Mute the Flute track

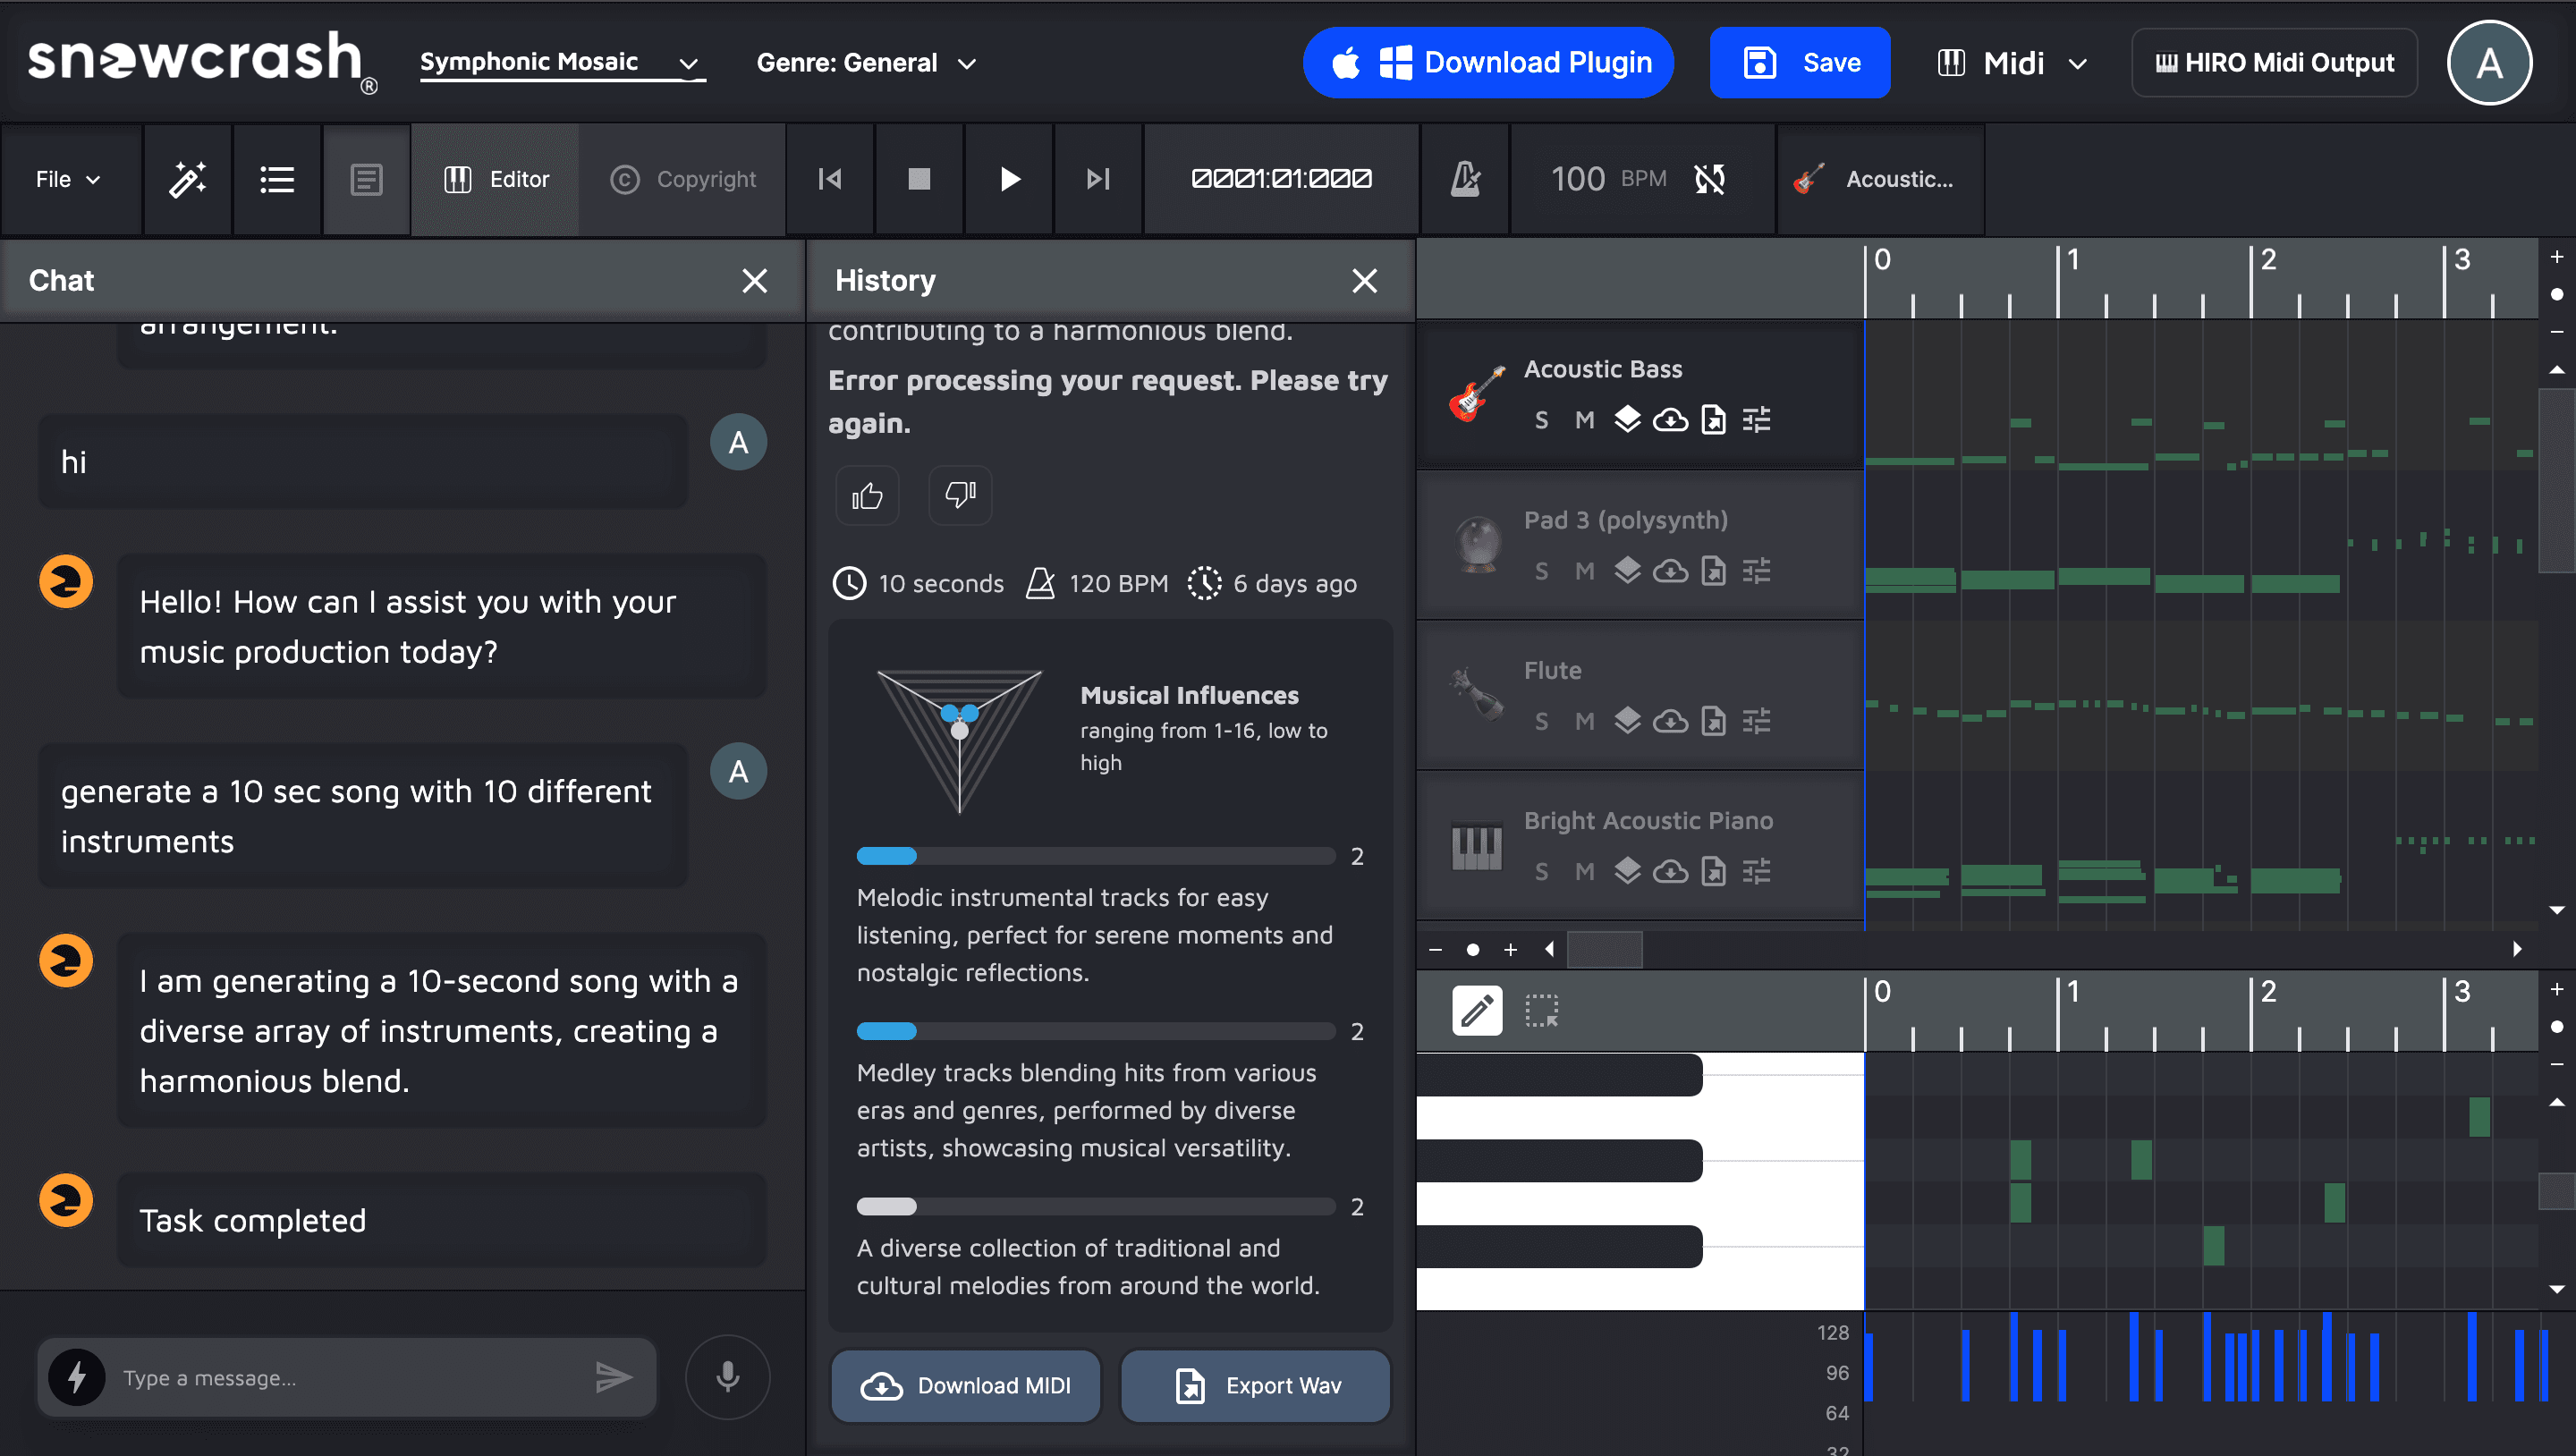pyautogui.click(x=1584, y=721)
